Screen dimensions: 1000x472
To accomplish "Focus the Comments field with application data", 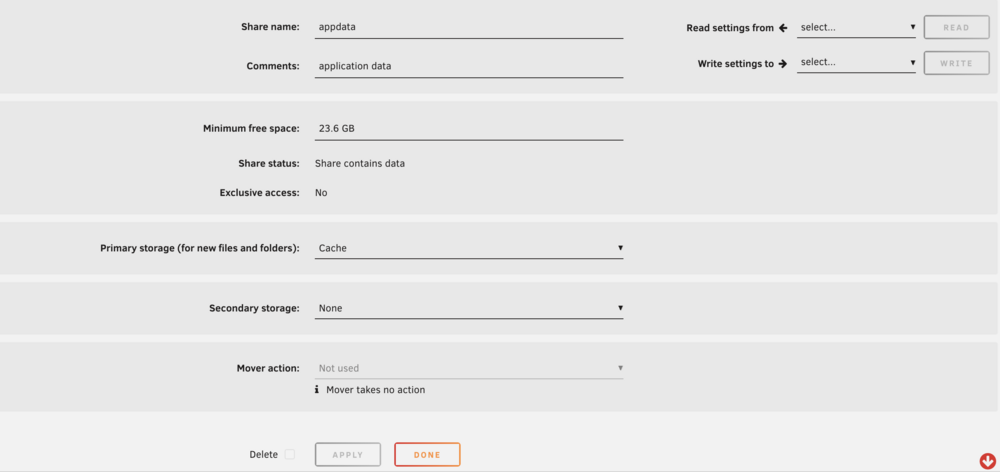I will (x=469, y=66).
